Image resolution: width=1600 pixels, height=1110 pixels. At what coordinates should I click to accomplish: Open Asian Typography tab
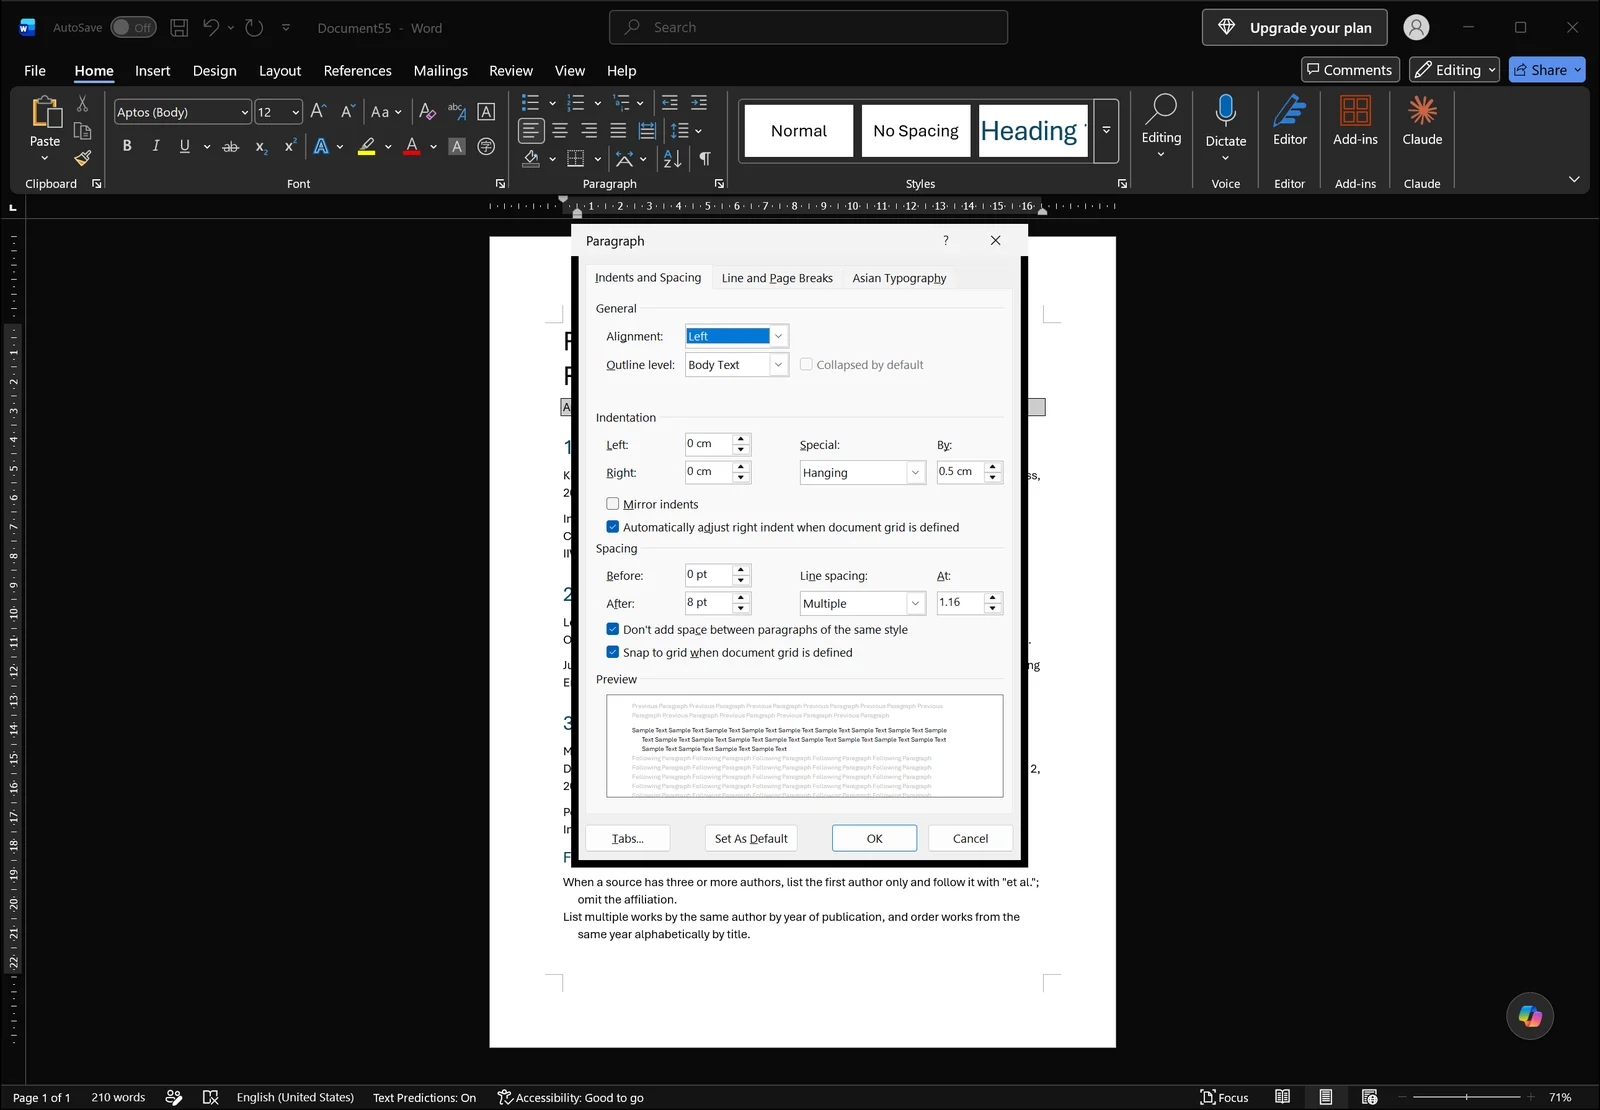(899, 278)
